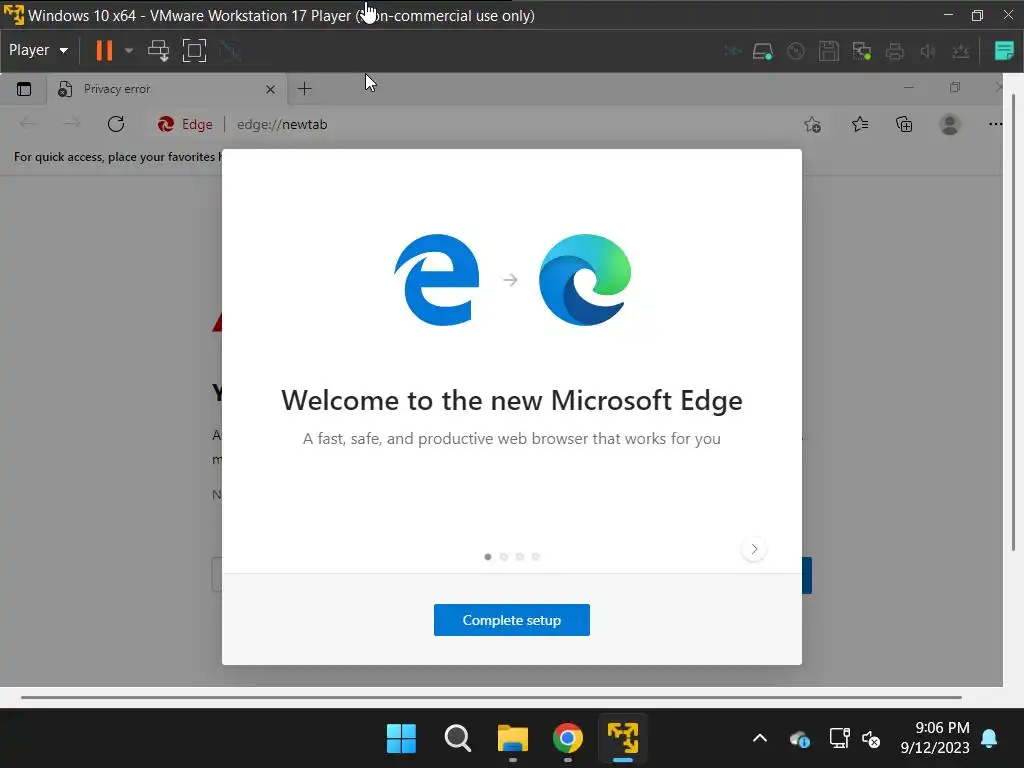Open the Favorites list icon
The image size is (1024, 768).
(860, 124)
